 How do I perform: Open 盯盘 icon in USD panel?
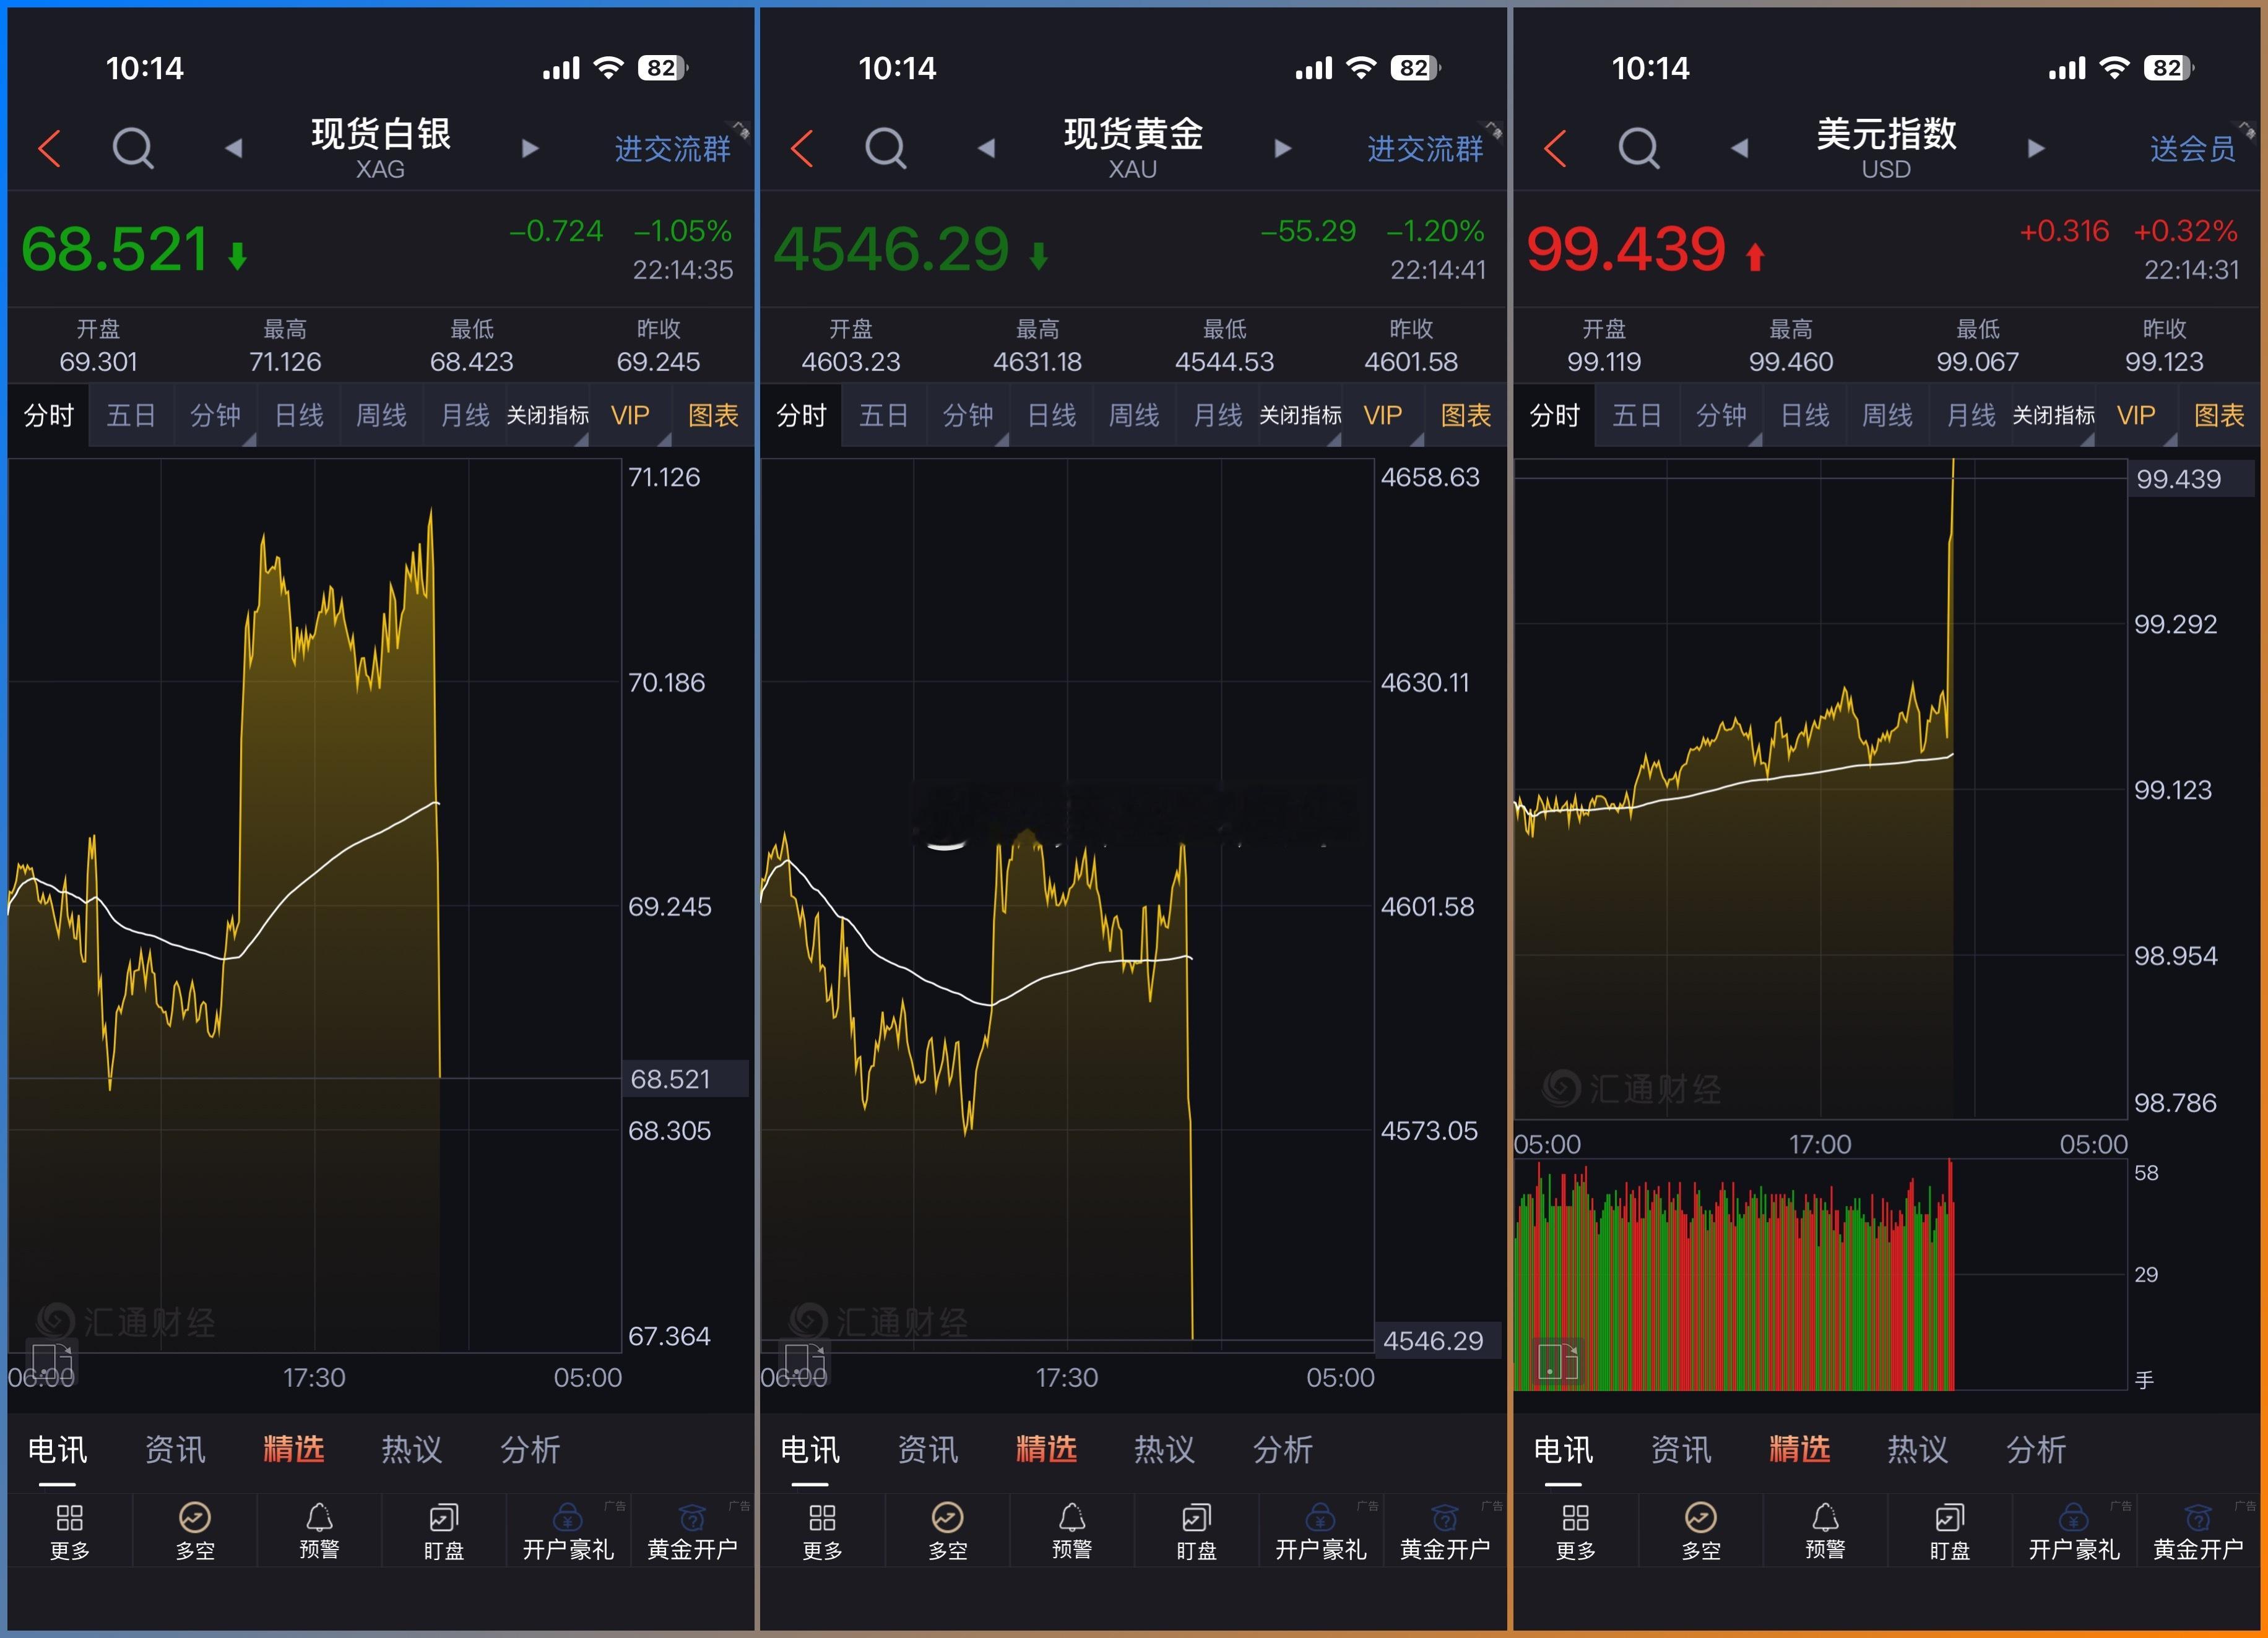click(1949, 1531)
